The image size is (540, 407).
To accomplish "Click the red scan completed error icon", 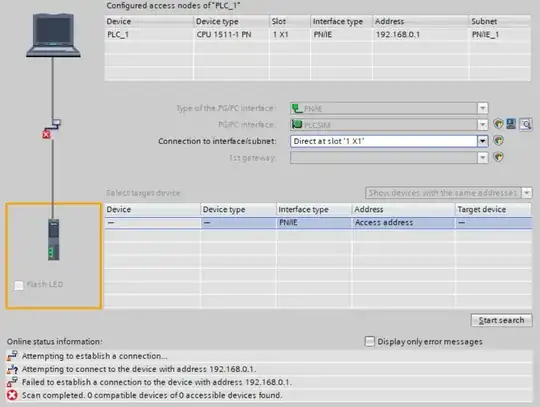I will 12,395.
